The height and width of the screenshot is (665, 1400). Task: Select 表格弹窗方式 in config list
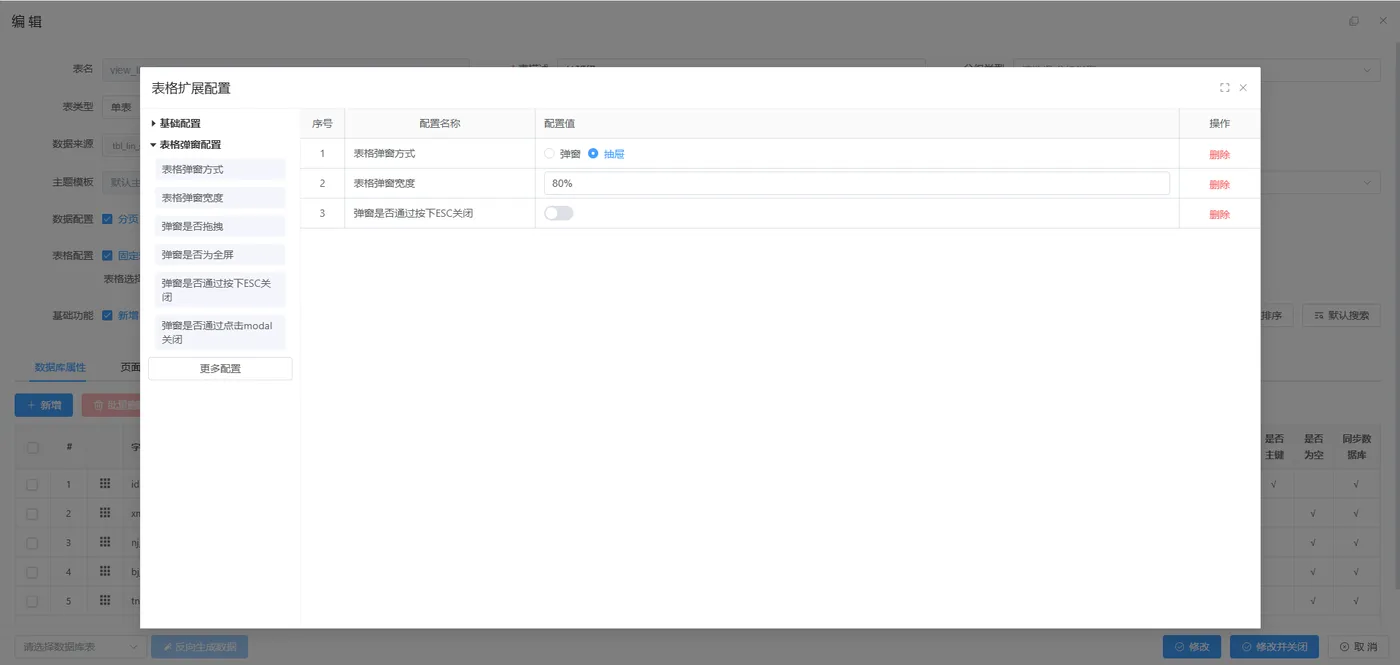220,169
